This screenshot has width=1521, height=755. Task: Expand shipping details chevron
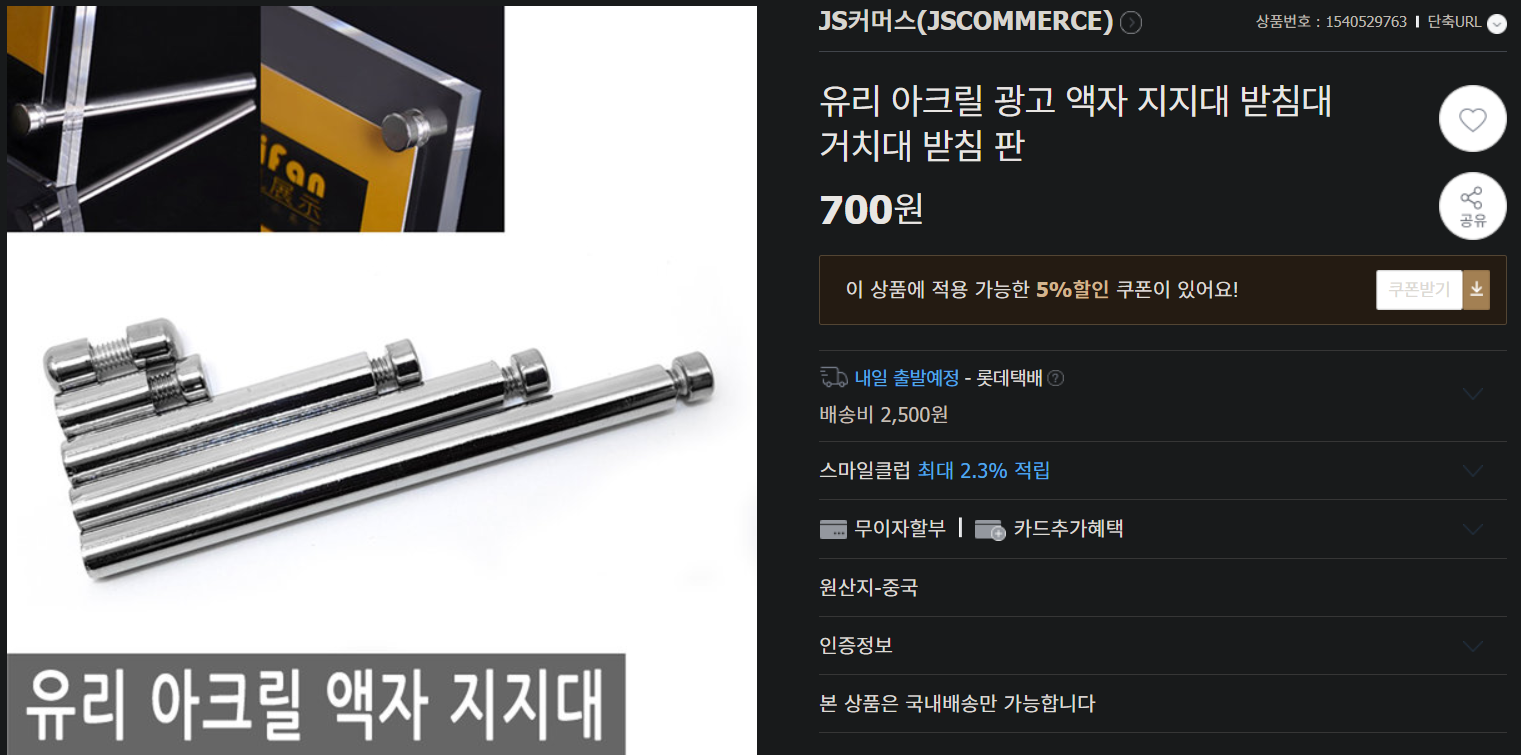[x=1472, y=394]
